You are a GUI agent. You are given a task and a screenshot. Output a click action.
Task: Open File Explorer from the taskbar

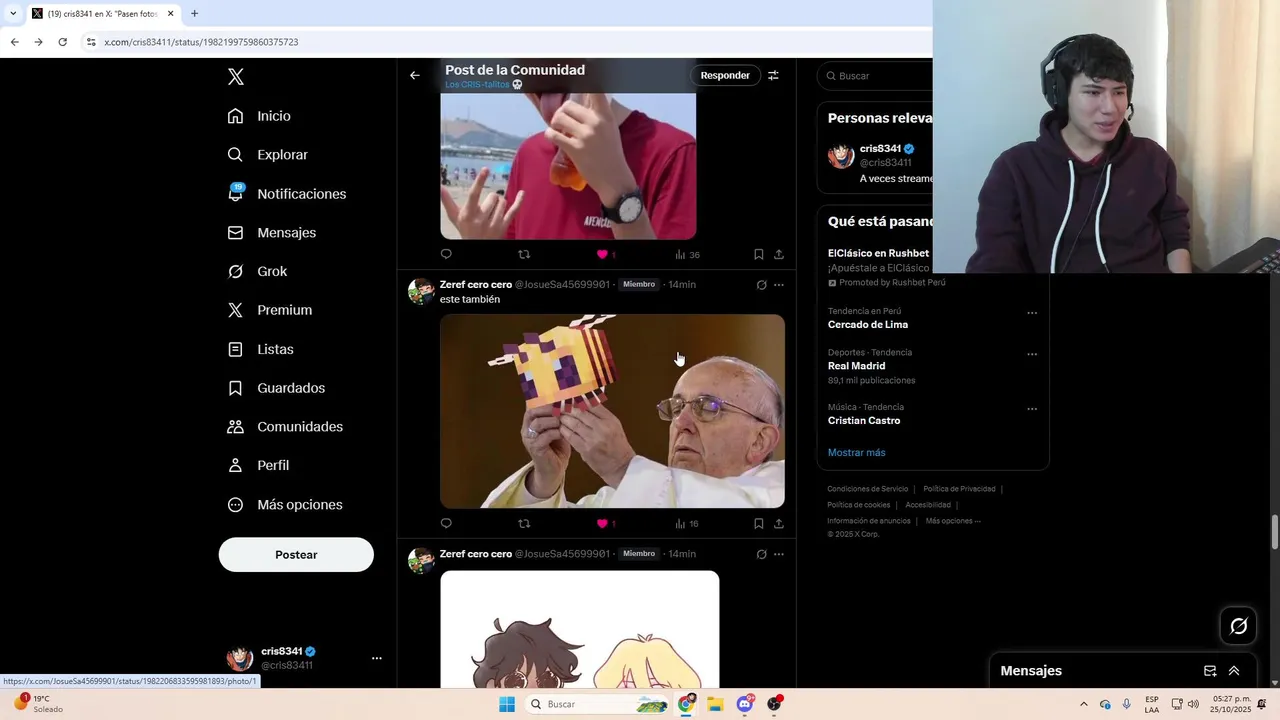[715, 704]
